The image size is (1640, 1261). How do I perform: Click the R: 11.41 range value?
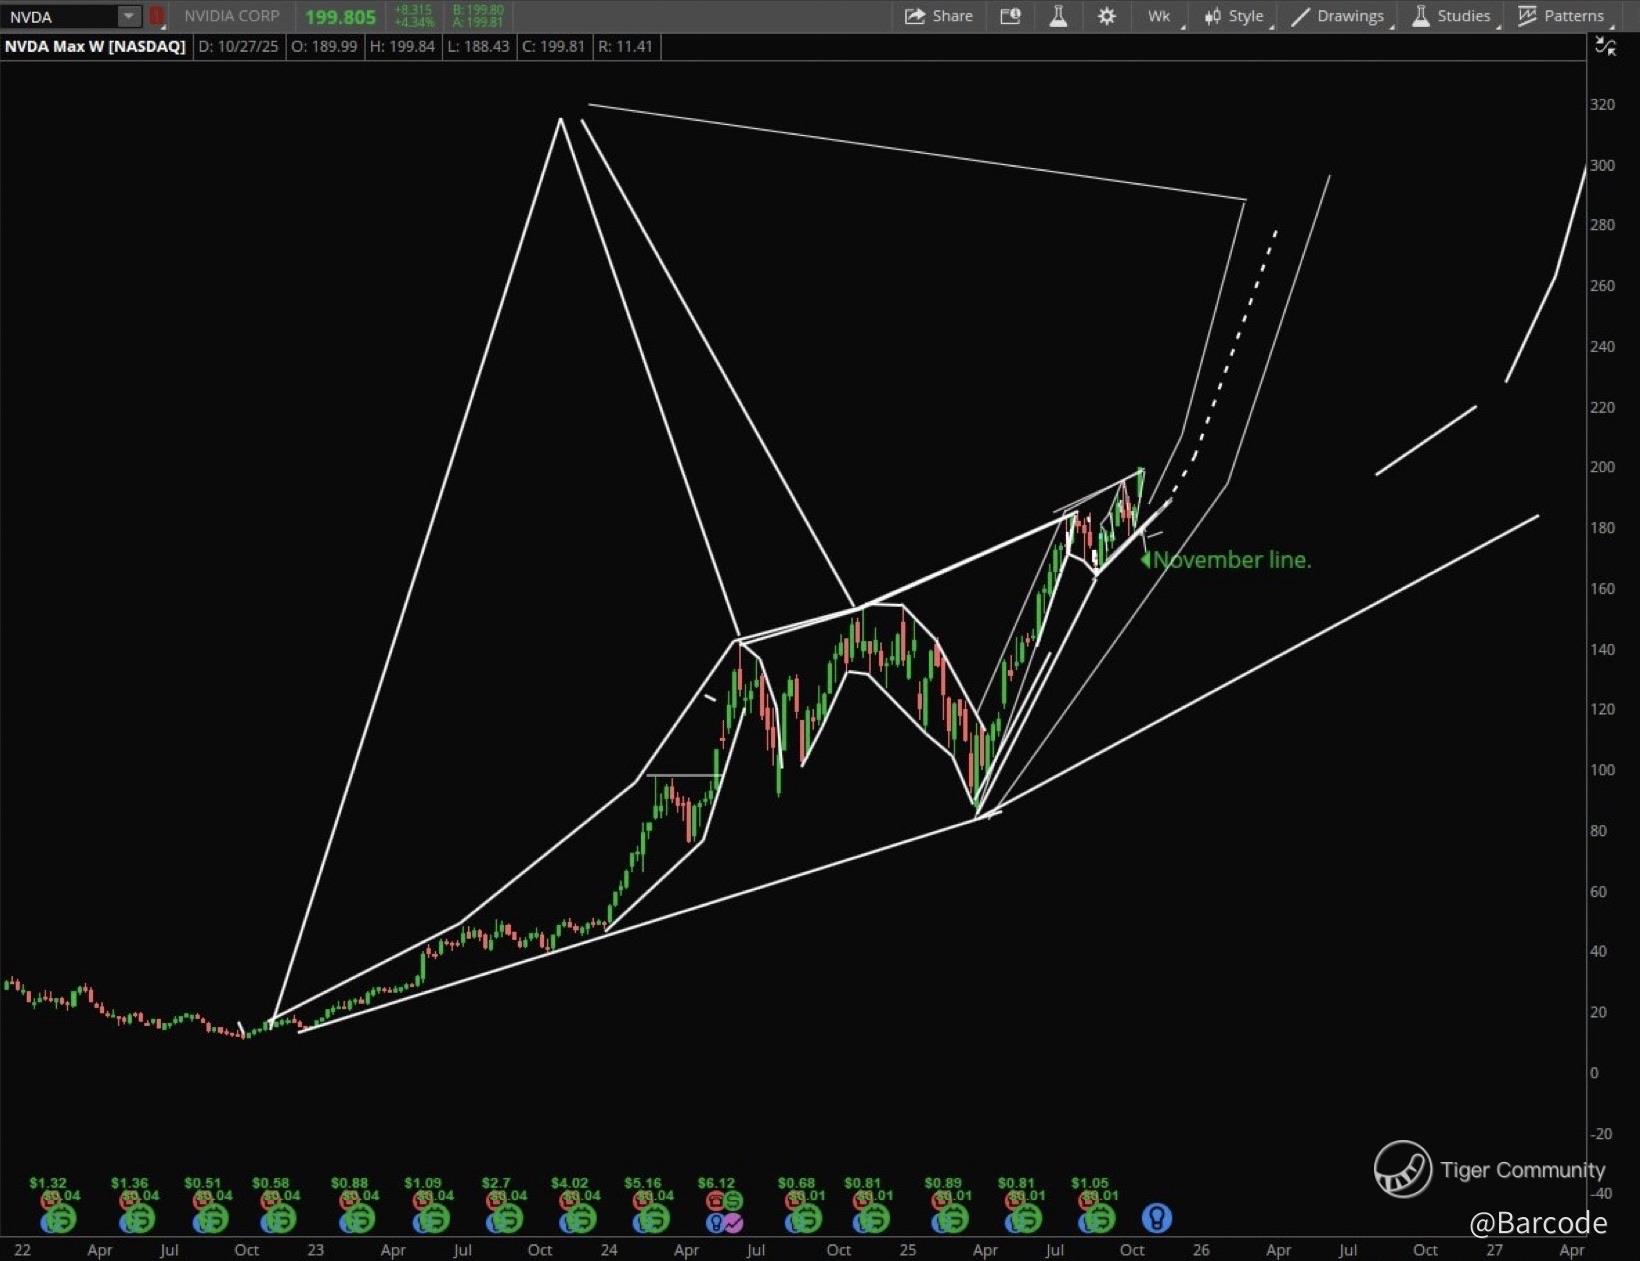click(x=625, y=47)
